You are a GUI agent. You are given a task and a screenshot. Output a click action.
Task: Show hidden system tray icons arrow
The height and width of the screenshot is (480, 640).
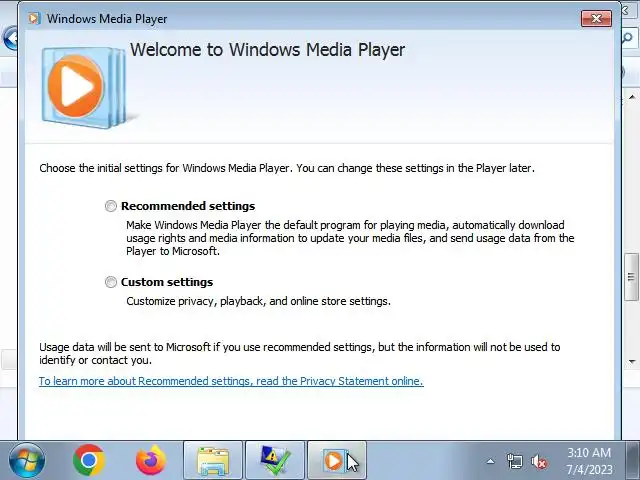click(x=491, y=462)
